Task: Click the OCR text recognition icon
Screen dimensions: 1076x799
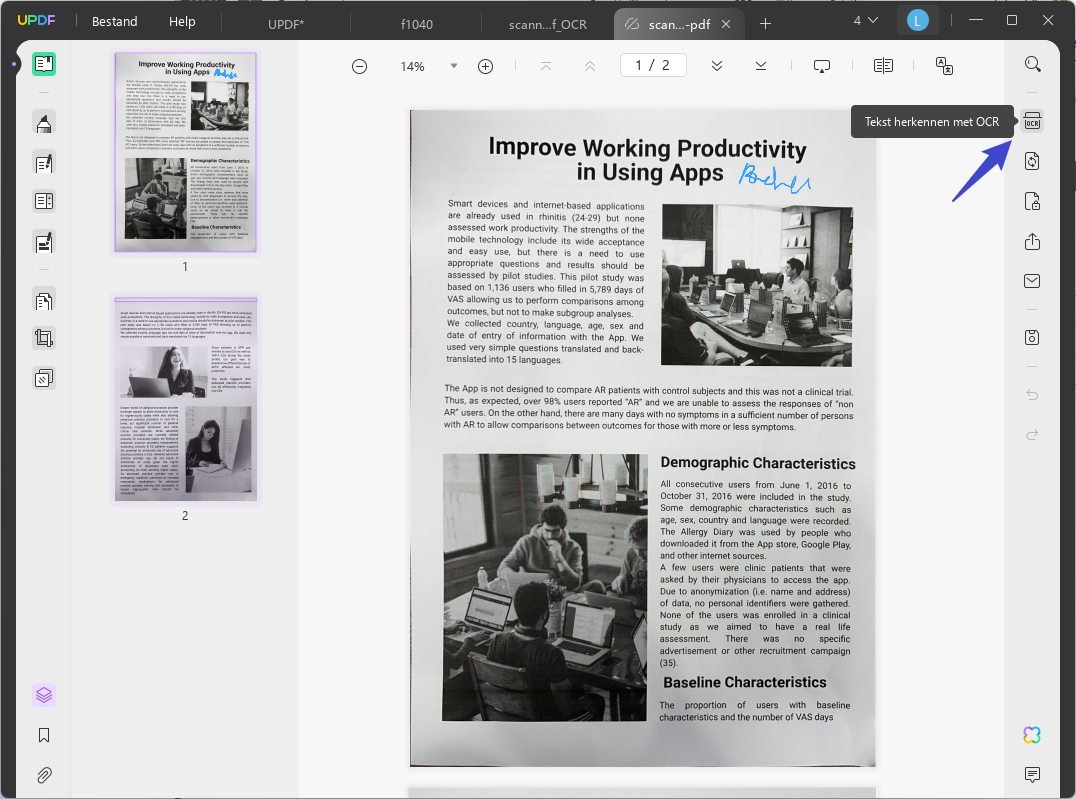Action: pos(1032,121)
